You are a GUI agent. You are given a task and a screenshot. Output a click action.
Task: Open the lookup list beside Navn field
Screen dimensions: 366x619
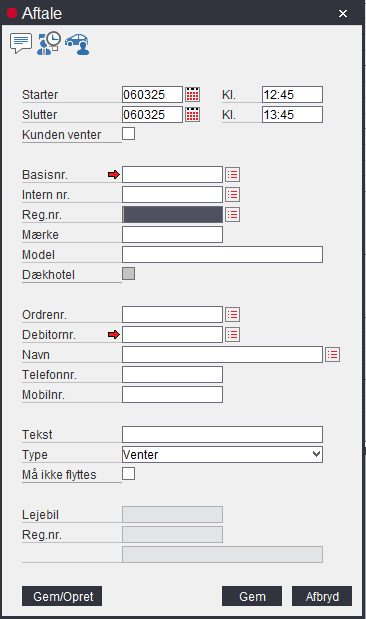coord(332,355)
